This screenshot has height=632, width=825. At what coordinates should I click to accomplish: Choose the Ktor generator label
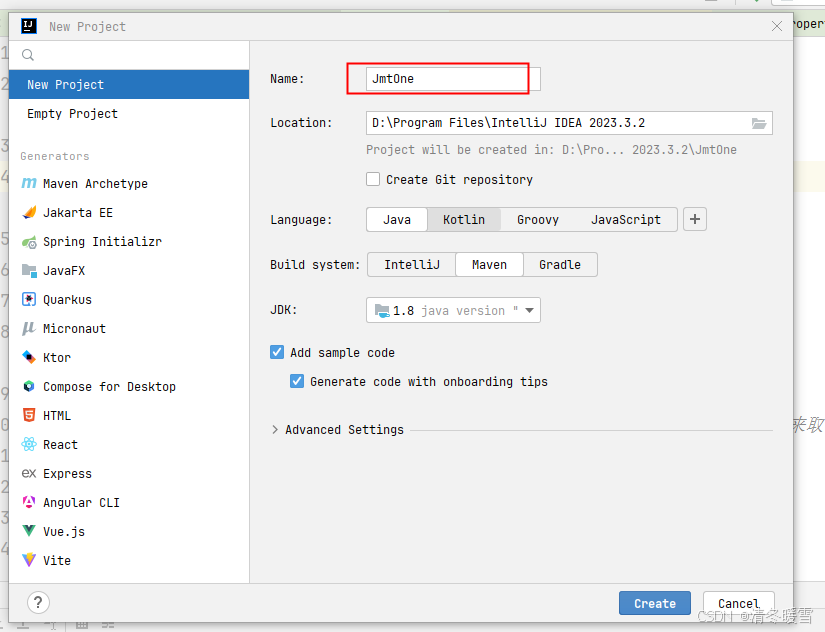(x=57, y=357)
